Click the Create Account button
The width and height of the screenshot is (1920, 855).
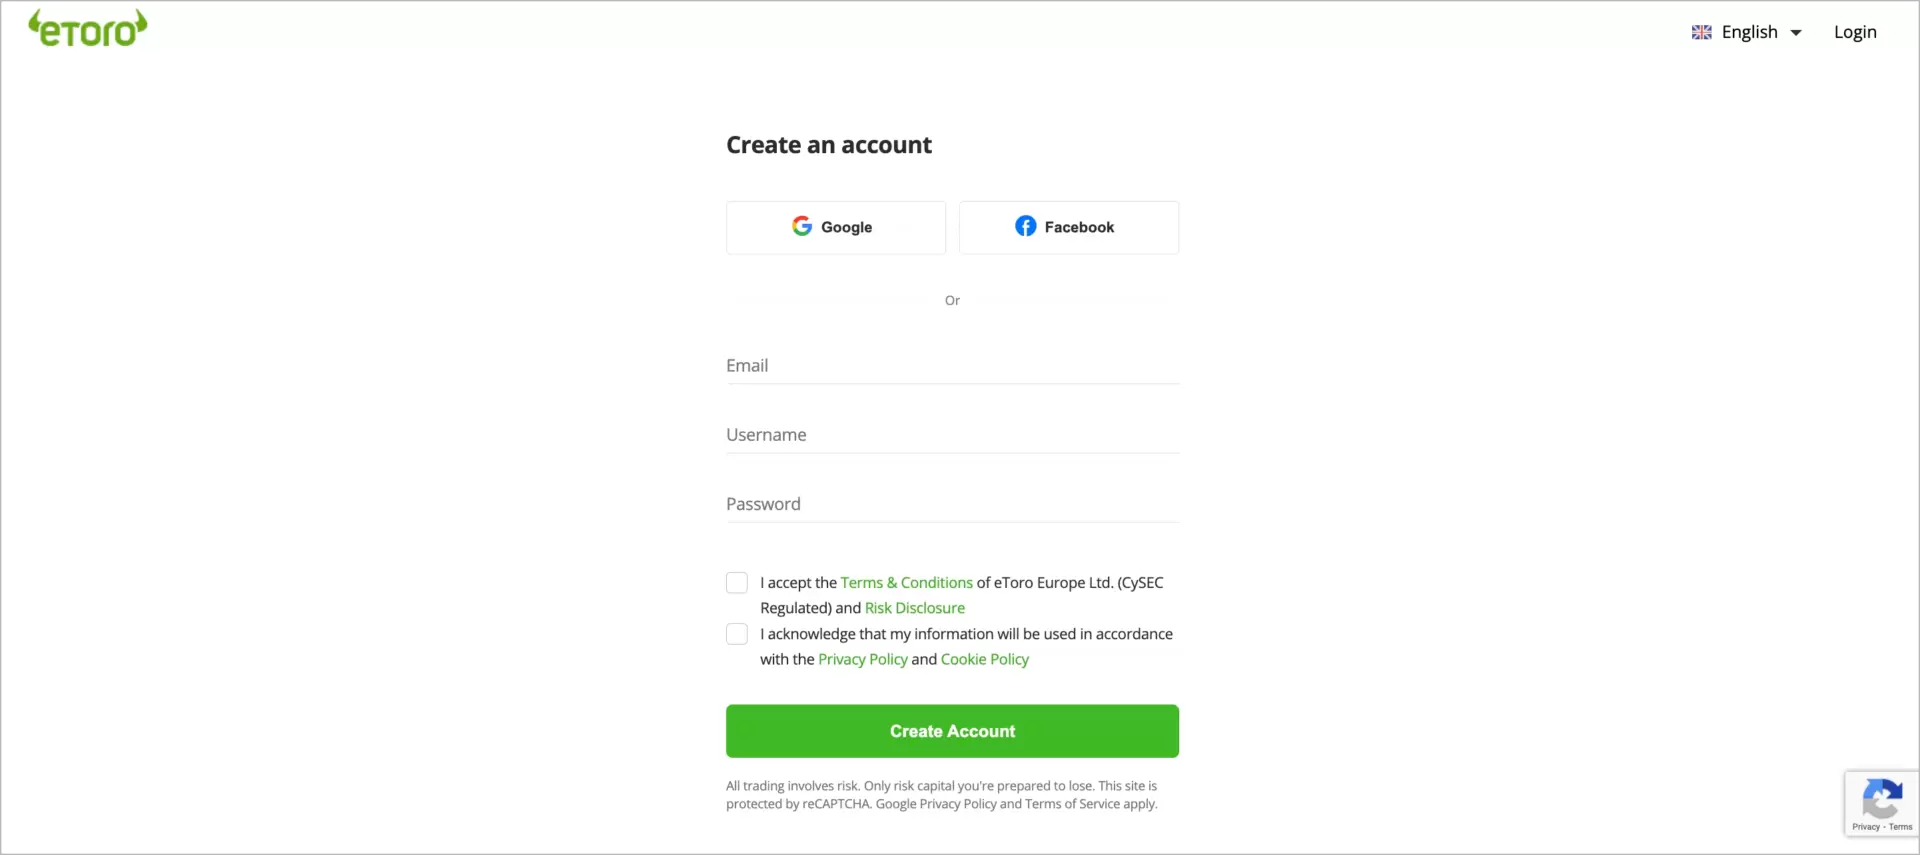click(x=952, y=731)
